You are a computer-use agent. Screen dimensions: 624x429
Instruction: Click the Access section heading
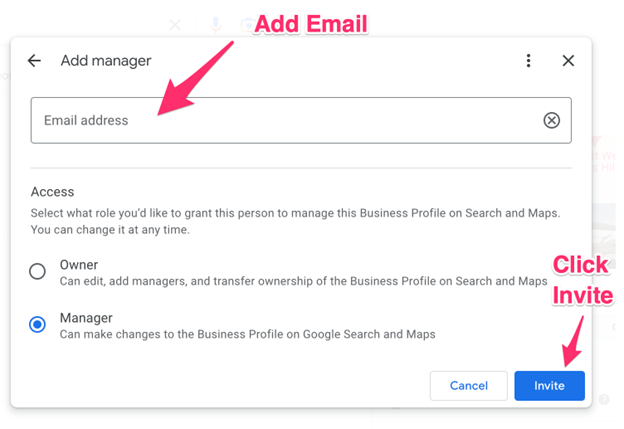point(53,192)
